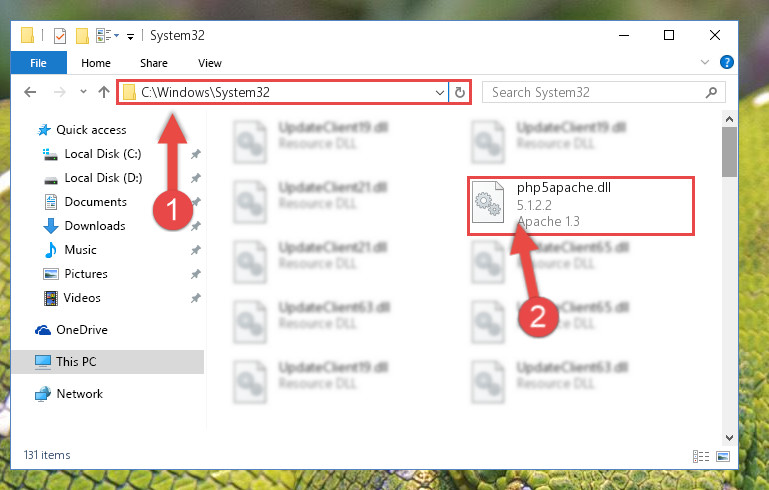769x490 pixels.
Task: Click the Back navigation arrow
Action: click(30, 92)
